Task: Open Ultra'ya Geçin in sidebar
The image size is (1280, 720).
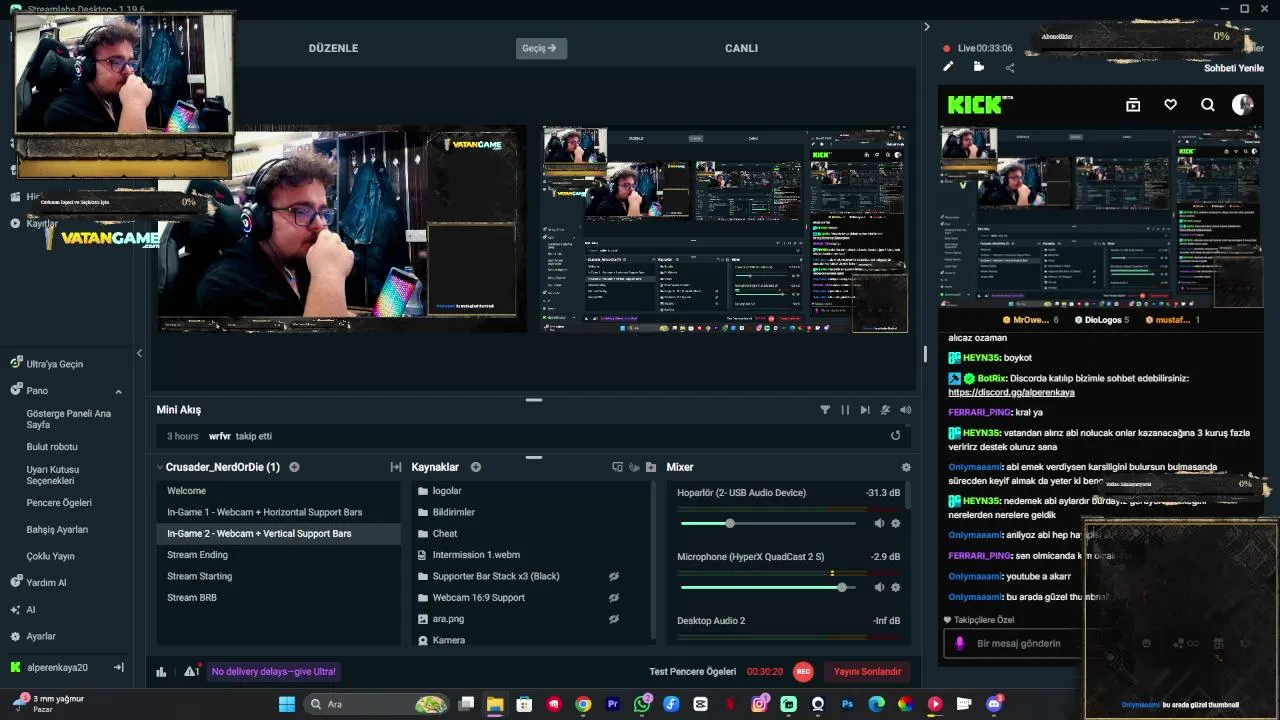Action: tap(54, 364)
